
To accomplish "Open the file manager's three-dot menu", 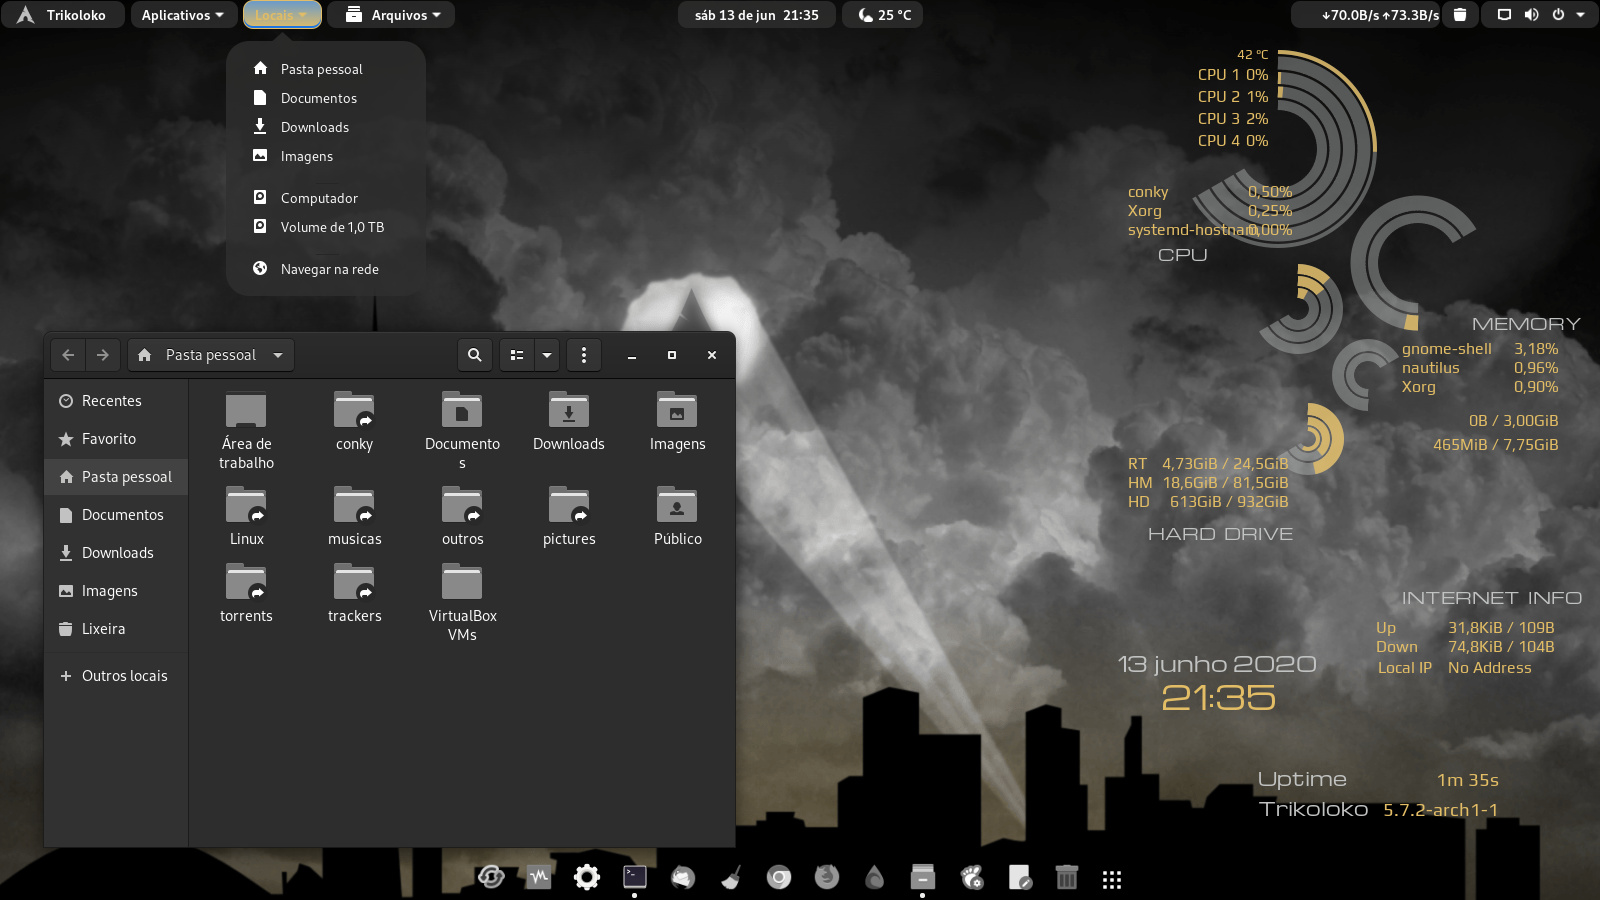I will (x=584, y=355).
